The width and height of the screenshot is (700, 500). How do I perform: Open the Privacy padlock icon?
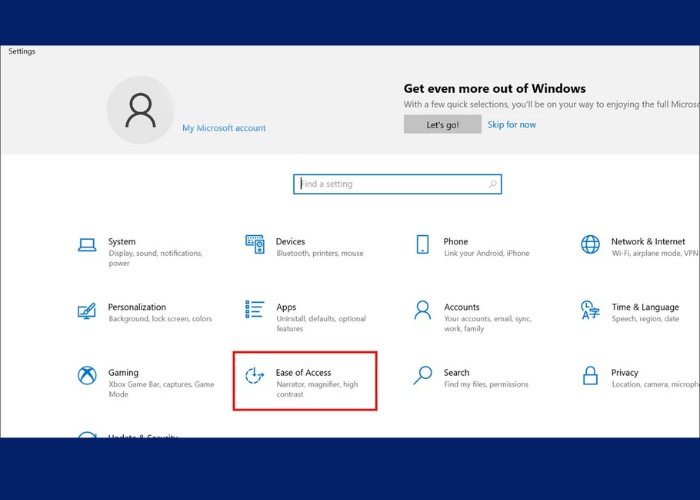[x=590, y=376]
